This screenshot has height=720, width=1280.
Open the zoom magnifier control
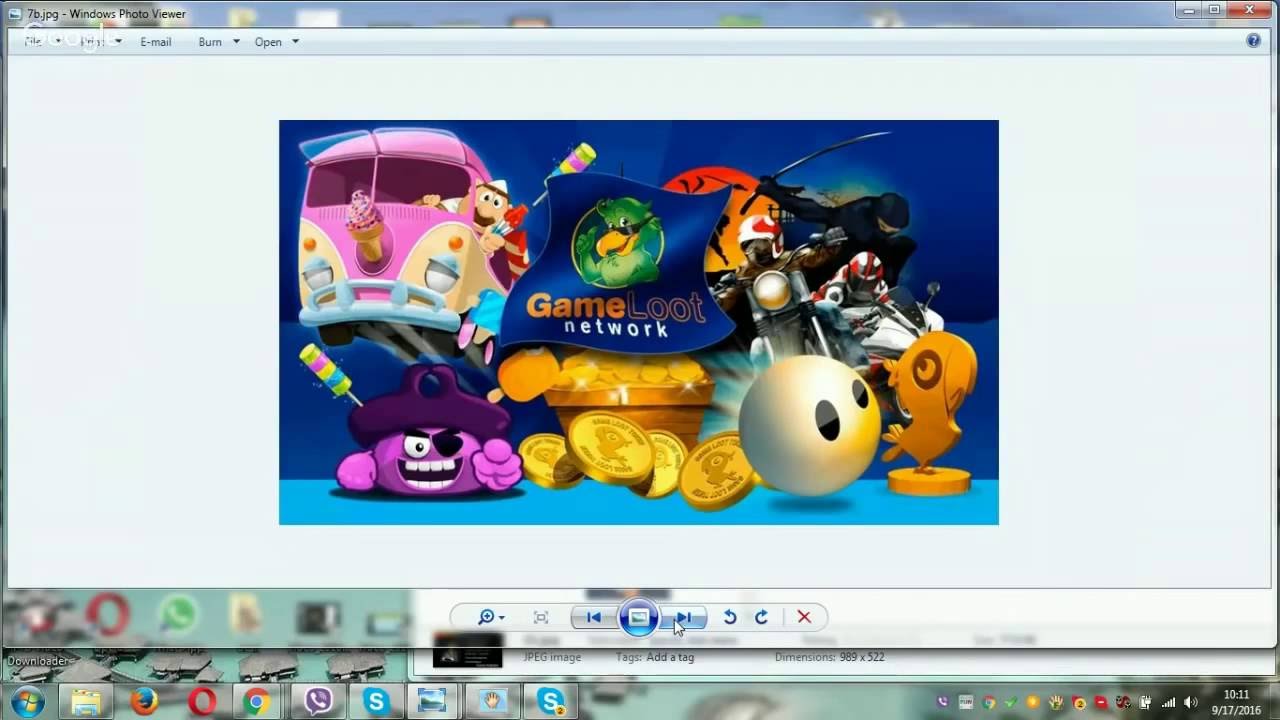(490, 617)
